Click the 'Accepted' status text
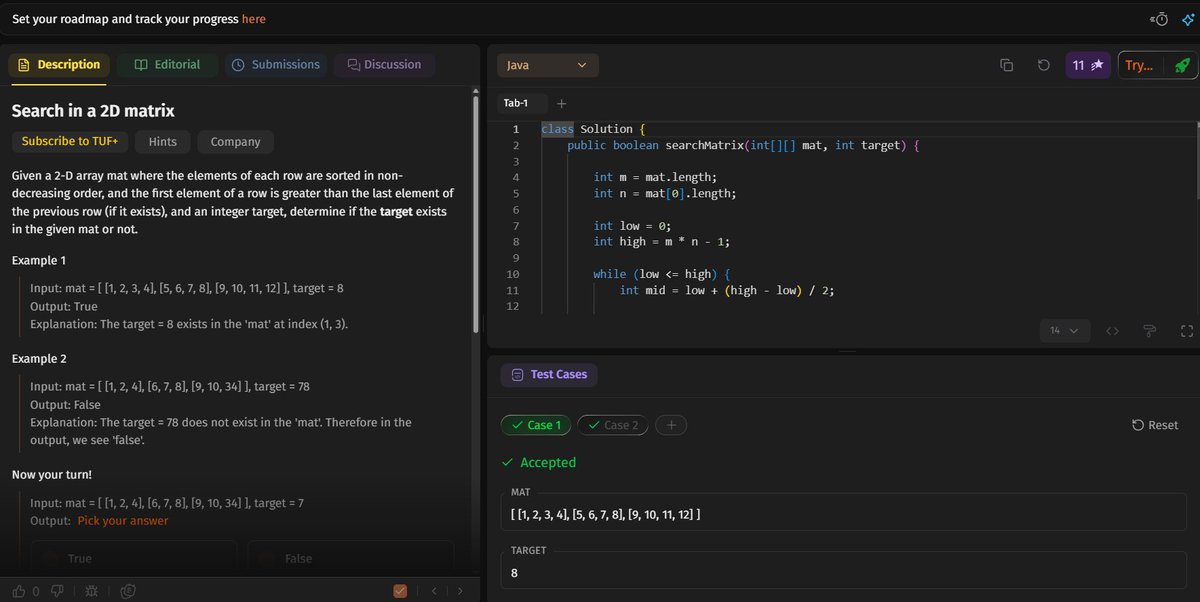Screen dimensions: 1200x602 pyautogui.click(x=548, y=463)
